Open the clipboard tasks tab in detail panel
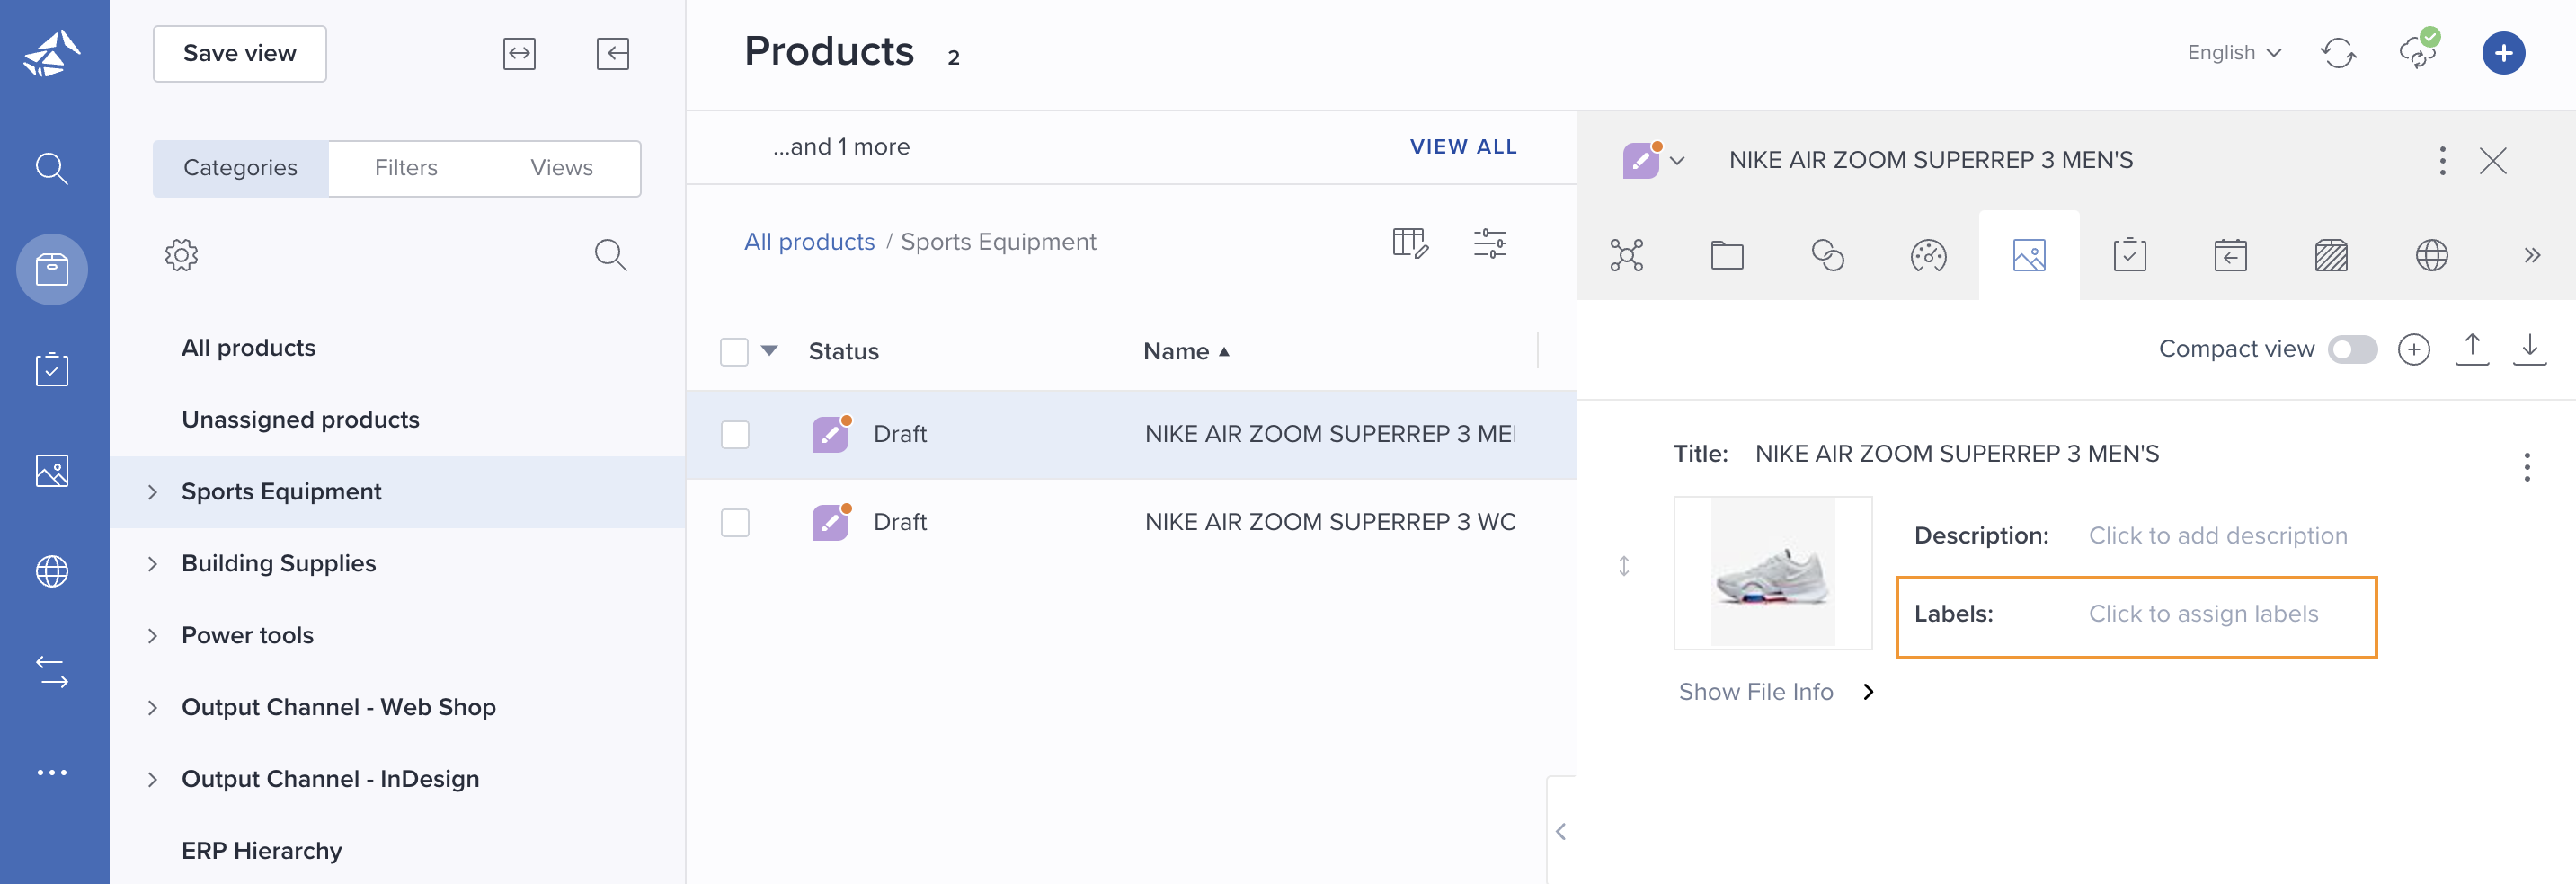 point(2130,256)
